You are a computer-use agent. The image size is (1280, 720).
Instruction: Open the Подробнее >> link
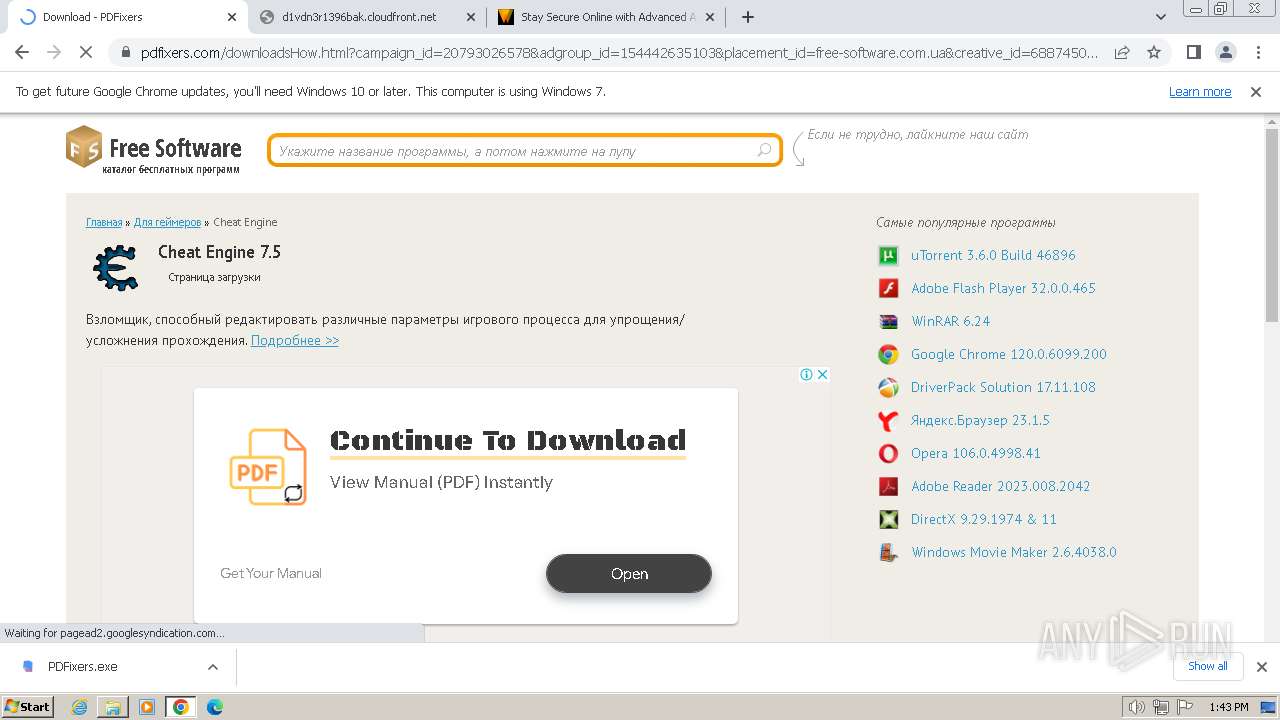295,340
